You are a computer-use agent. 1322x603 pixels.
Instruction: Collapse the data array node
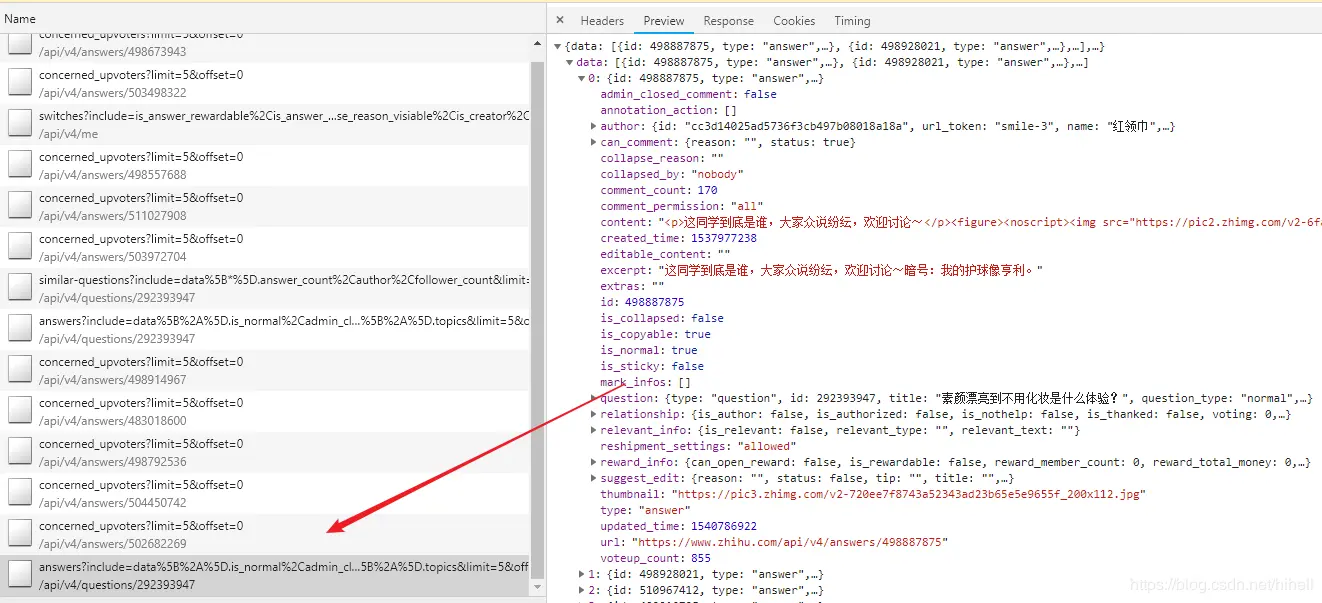pyautogui.click(x=570, y=62)
